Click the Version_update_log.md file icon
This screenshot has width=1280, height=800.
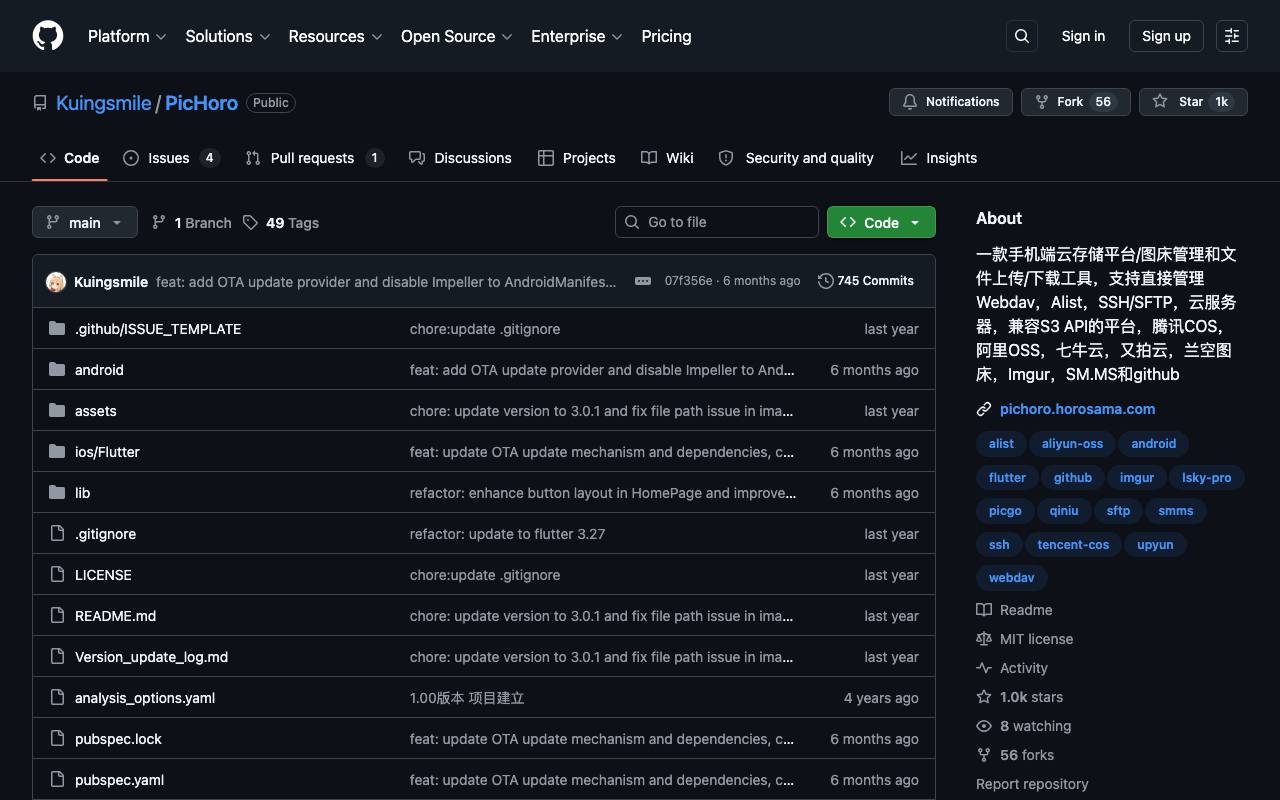[x=57, y=656]
